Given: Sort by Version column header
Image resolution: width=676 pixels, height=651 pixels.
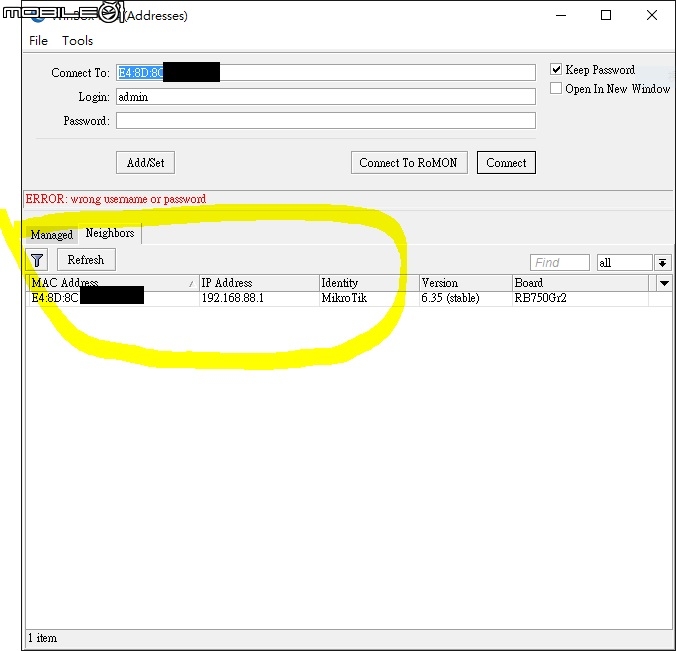Looking at the screenshot, I should click(466, 283).
